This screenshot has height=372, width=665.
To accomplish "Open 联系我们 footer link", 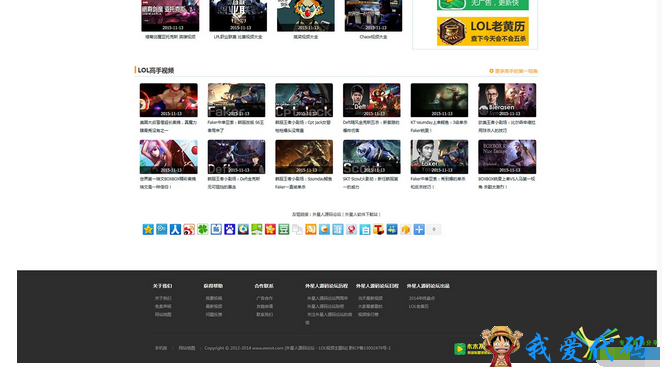I will [x=265, y=315].
